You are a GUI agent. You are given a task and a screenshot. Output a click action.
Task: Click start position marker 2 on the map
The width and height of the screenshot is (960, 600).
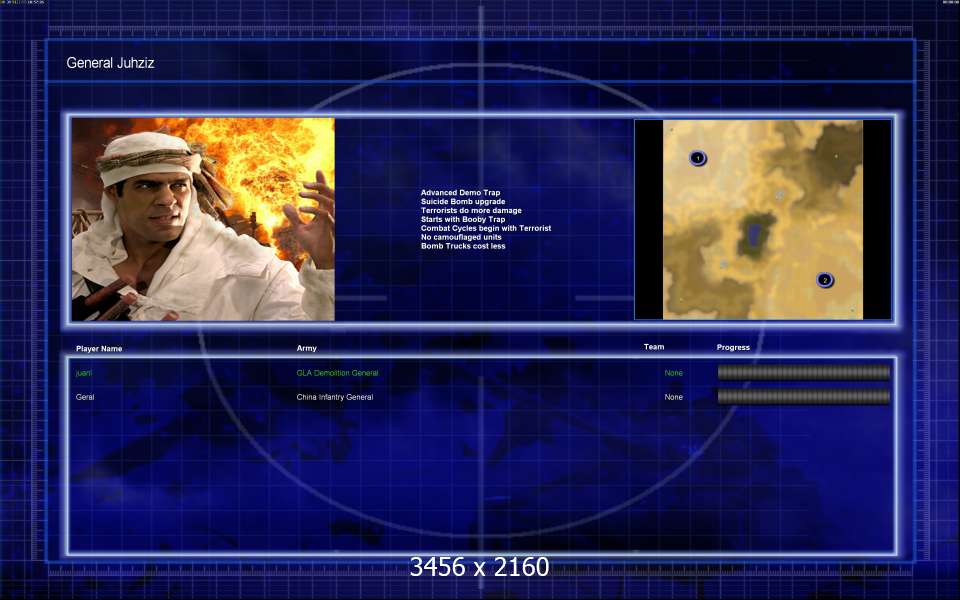click(x=825, y=280)
